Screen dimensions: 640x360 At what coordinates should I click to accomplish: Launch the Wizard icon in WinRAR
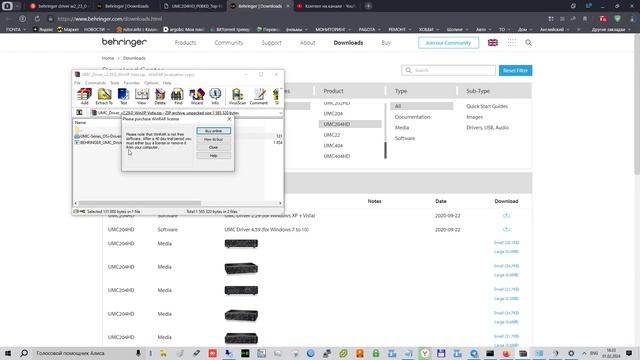click(x=197, y=95)
